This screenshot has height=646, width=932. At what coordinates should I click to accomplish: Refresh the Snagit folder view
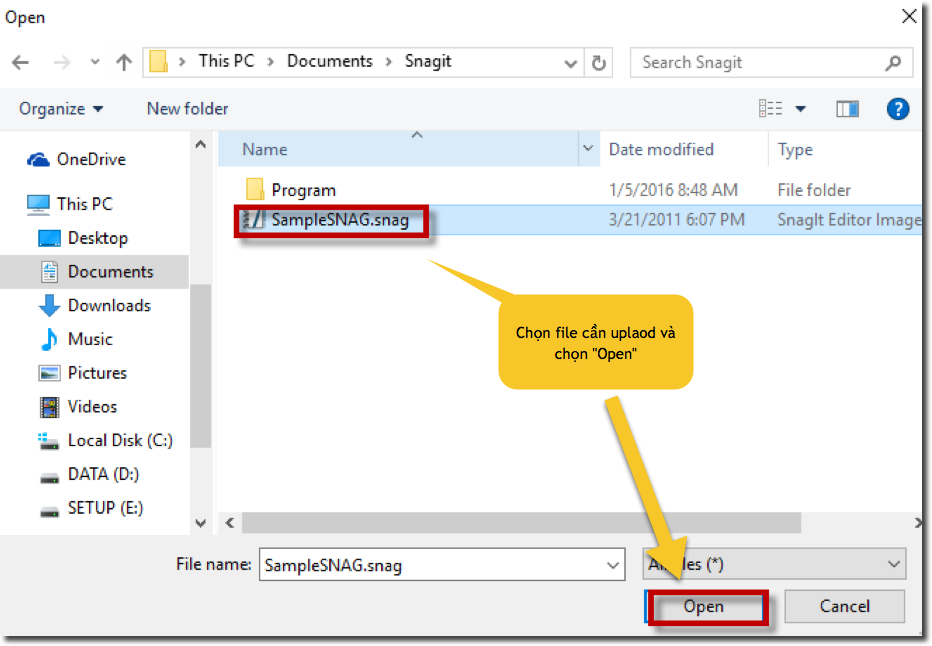(599, 62)
